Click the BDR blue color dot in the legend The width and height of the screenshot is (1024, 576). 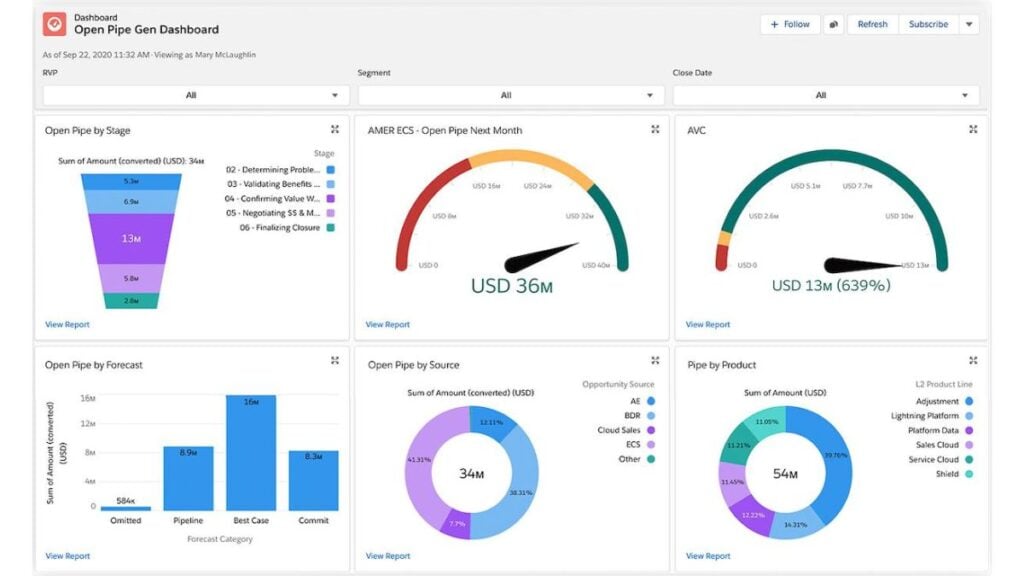(x=651, y=413)
